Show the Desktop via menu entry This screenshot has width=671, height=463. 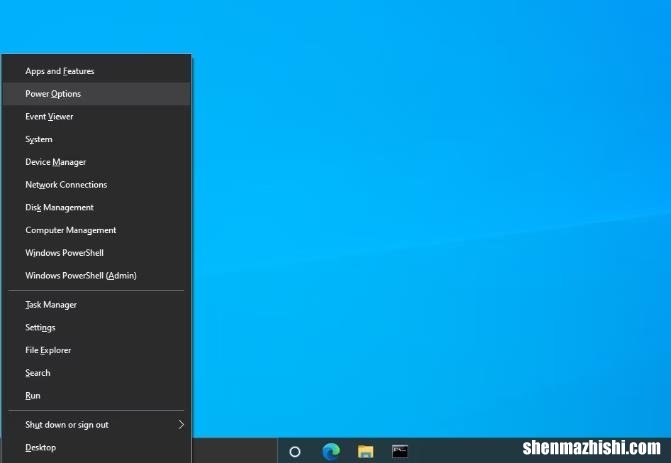(97, 448)
